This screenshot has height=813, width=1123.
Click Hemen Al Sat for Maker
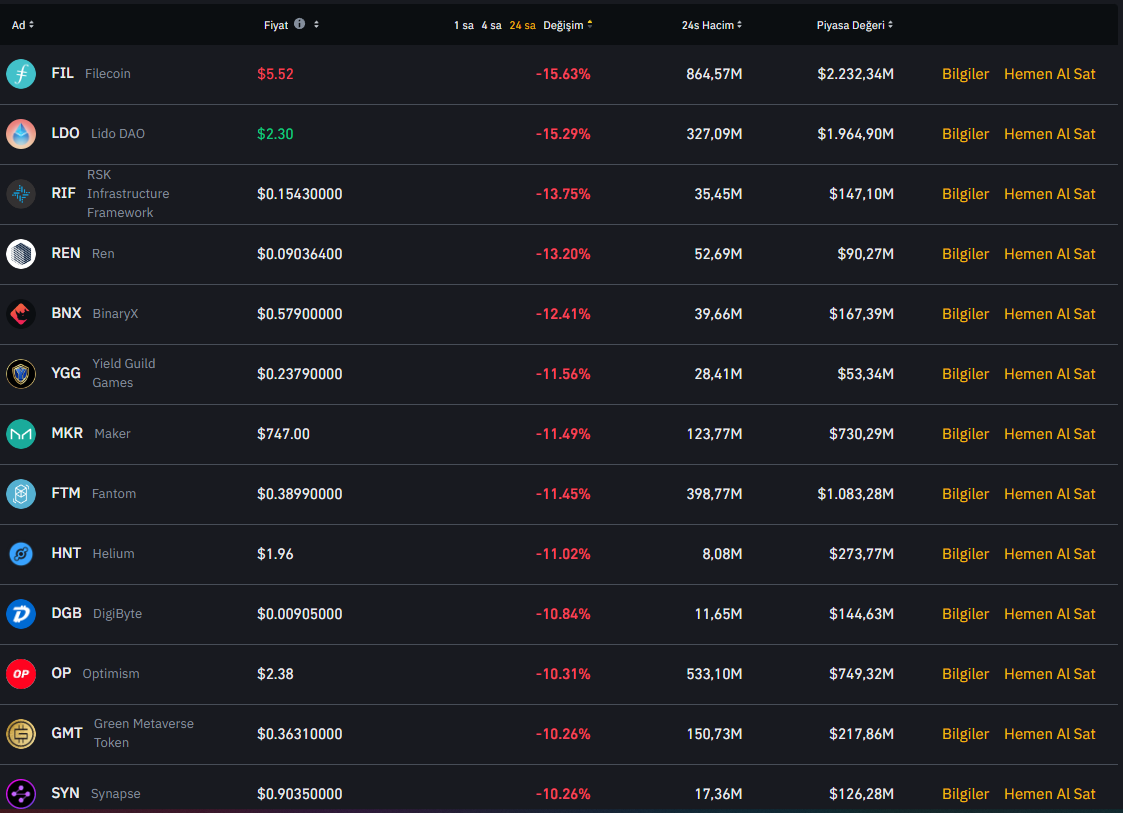(1049, 434)
